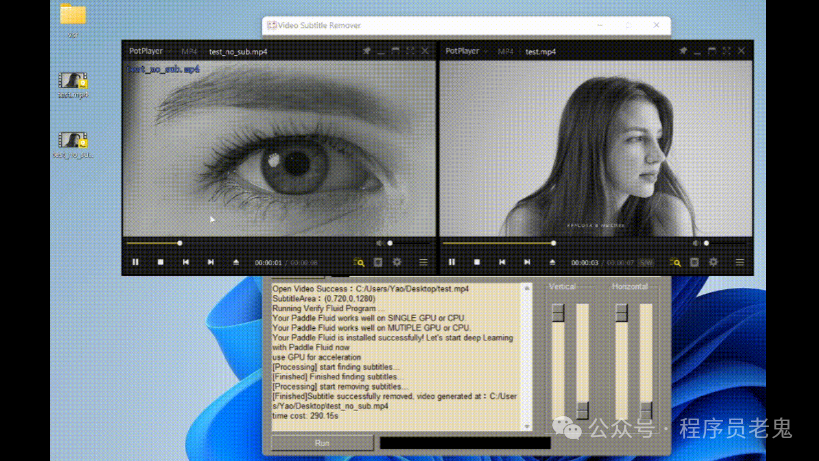Click the square panel icon in test.mp4 player
819x461 pixels.
point(694,262)
